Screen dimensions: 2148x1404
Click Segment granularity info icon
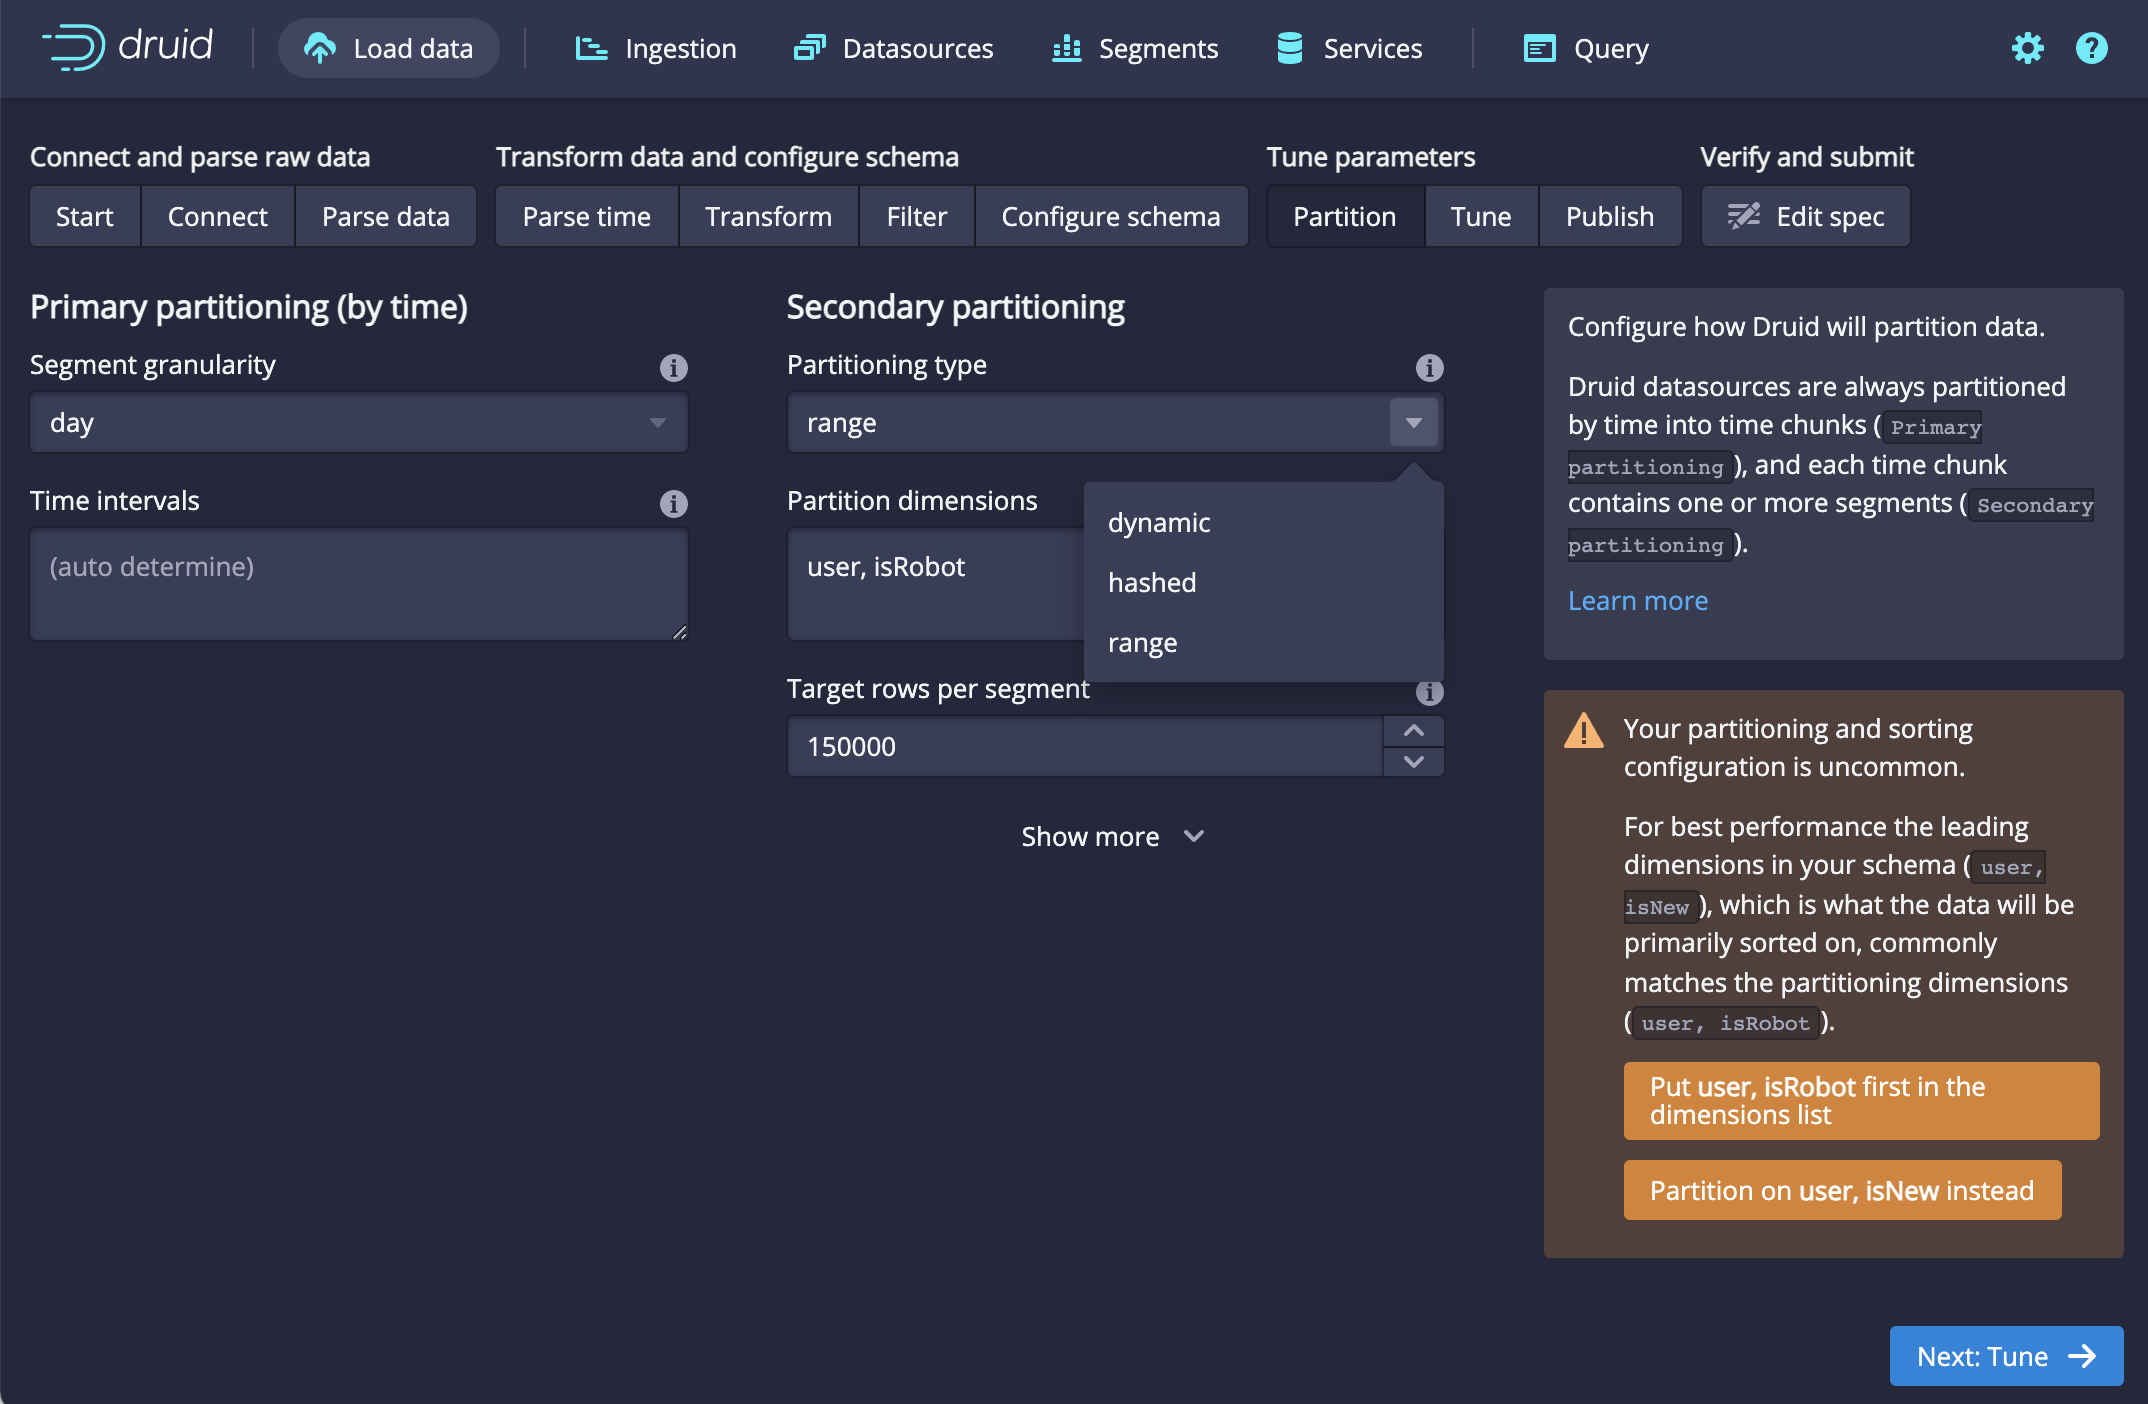pos(673,368)
